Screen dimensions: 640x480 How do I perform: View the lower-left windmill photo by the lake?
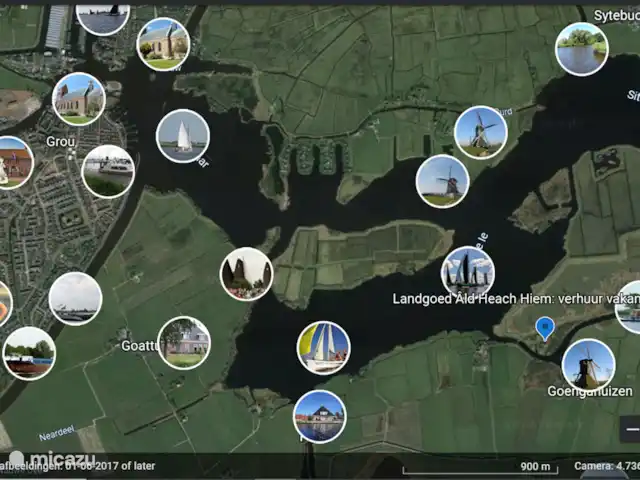(442, 181)
